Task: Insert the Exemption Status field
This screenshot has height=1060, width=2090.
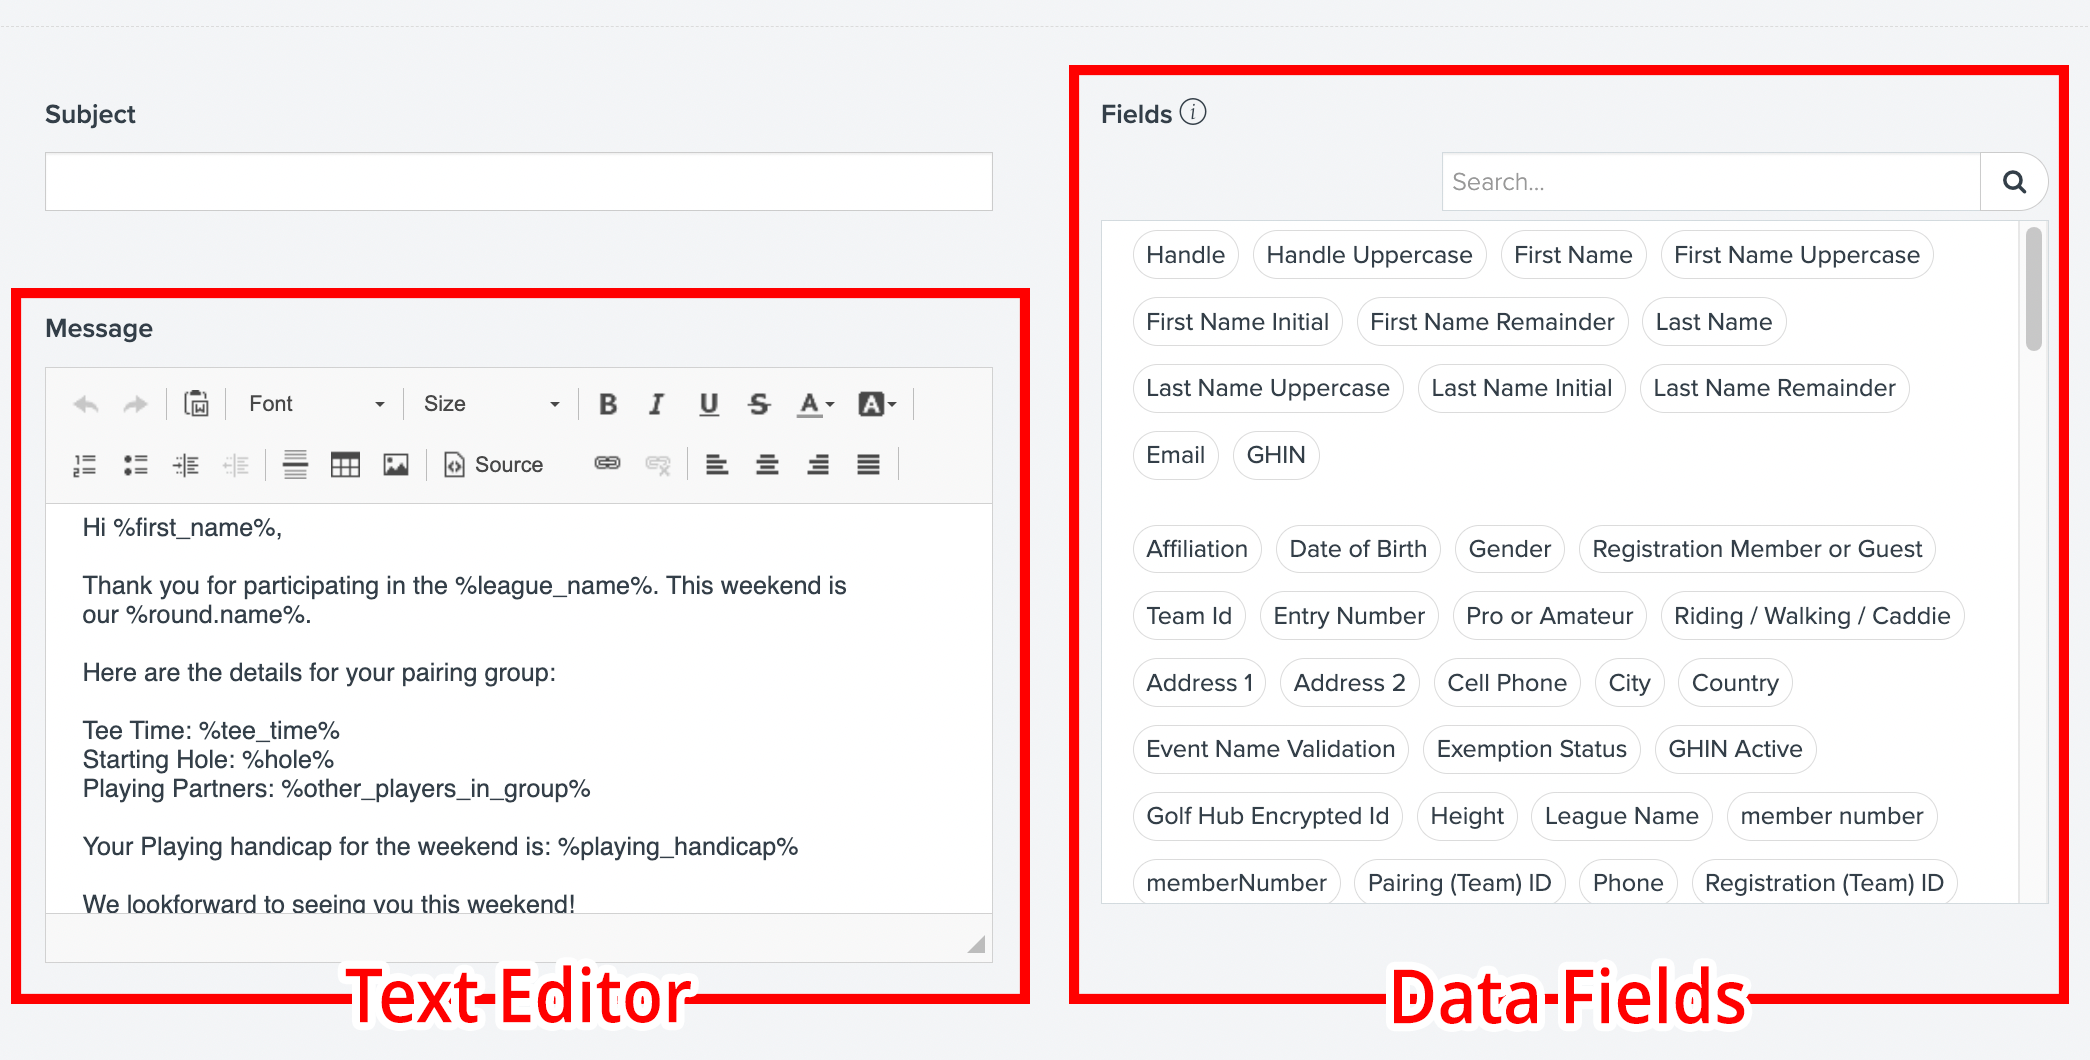Action: pyautogui.click(x=1531, y=749)
